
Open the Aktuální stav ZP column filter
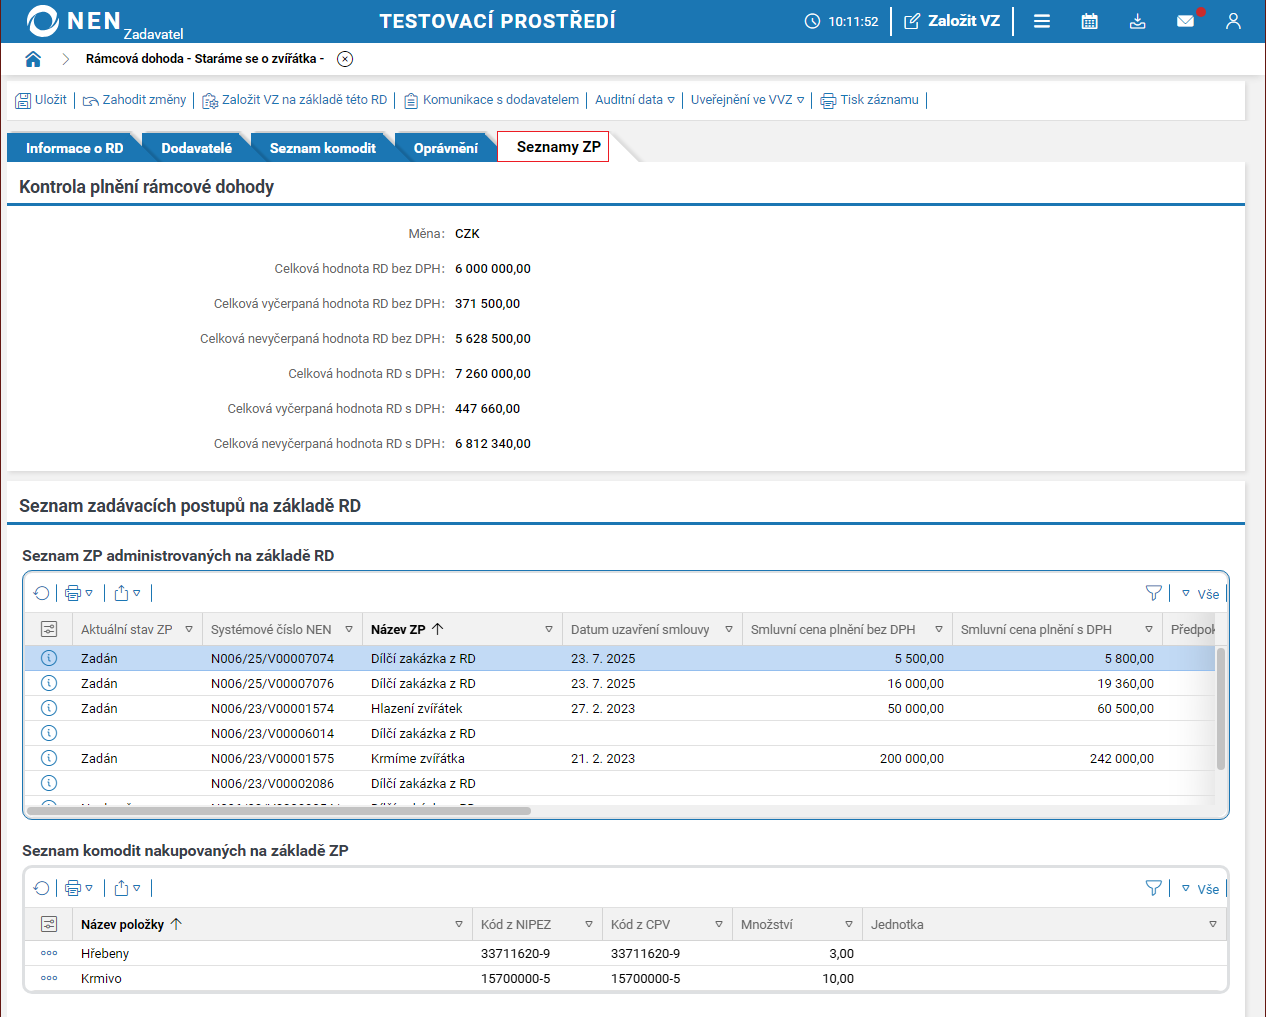(x=189, y=629)
